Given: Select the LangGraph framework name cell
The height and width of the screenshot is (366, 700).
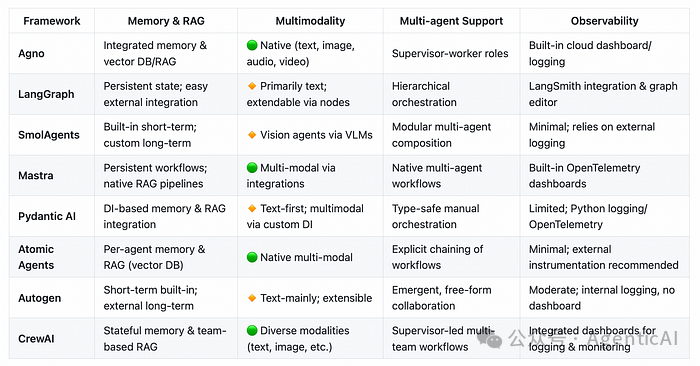Looking at the screenshot, I should tap(52, 94).
